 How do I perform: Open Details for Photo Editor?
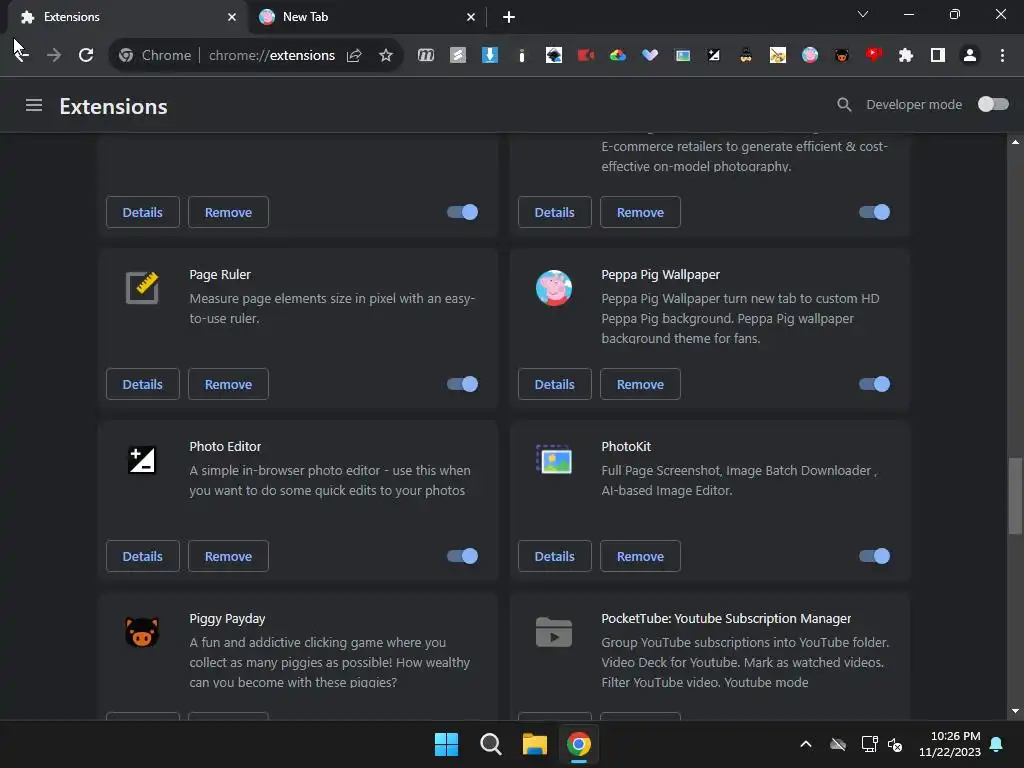tap(142, 556)
